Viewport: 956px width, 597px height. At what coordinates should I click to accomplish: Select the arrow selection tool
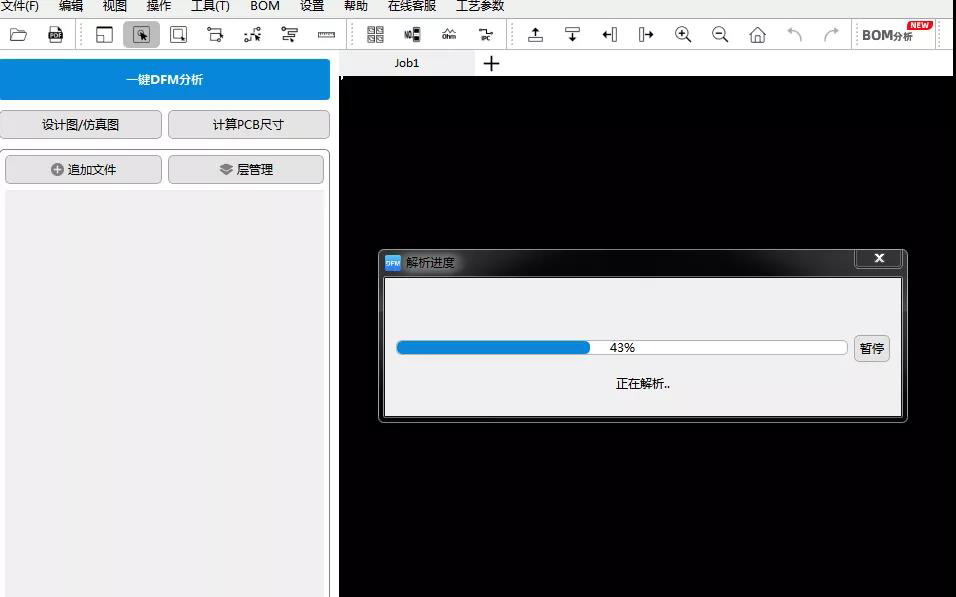[x=141, y=33]
